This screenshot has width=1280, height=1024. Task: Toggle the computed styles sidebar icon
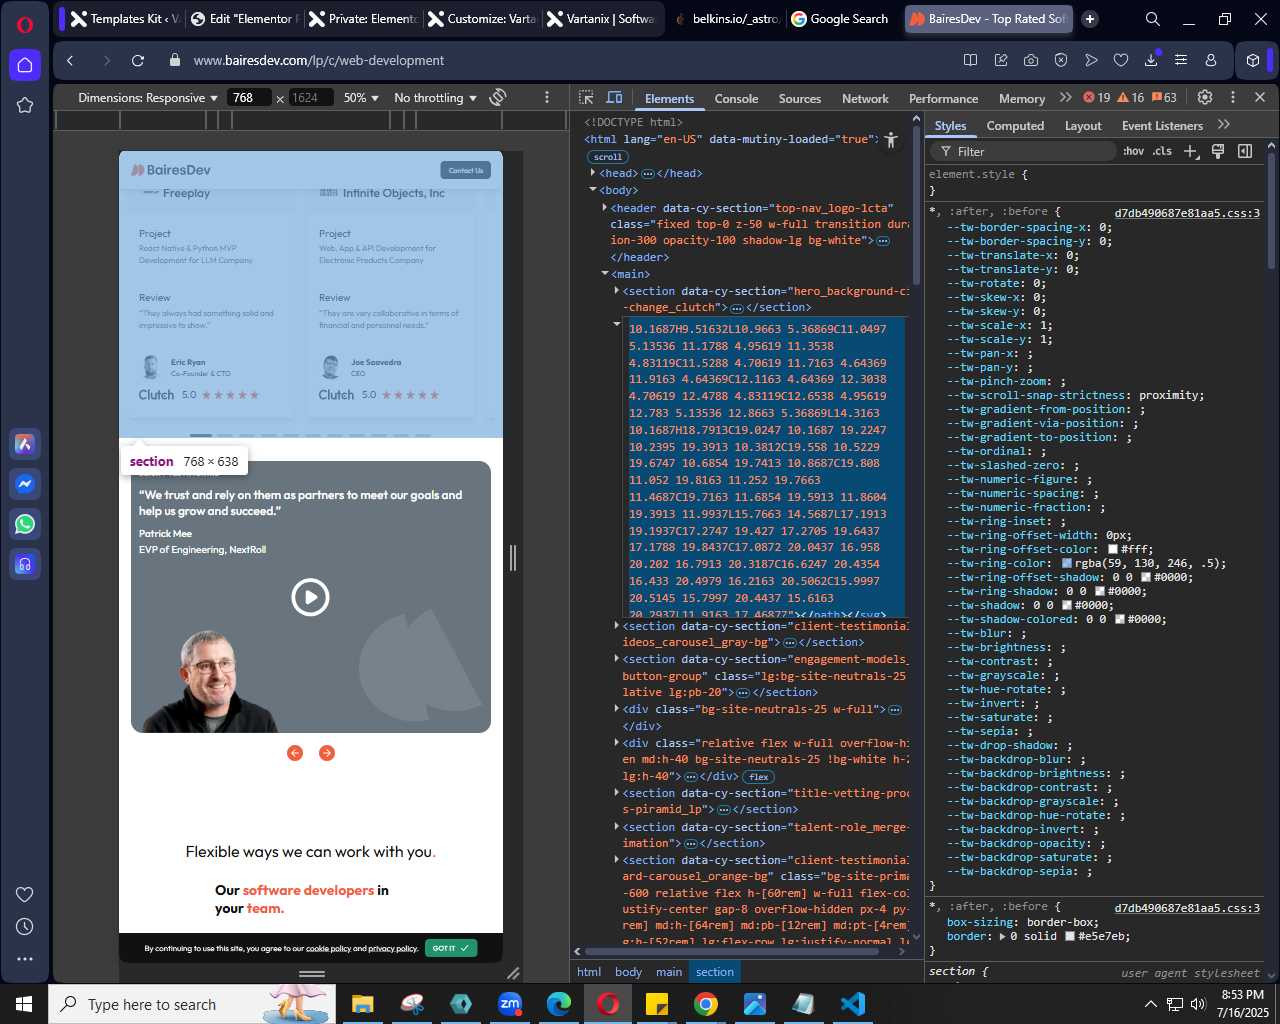[x=1245, y=151]
